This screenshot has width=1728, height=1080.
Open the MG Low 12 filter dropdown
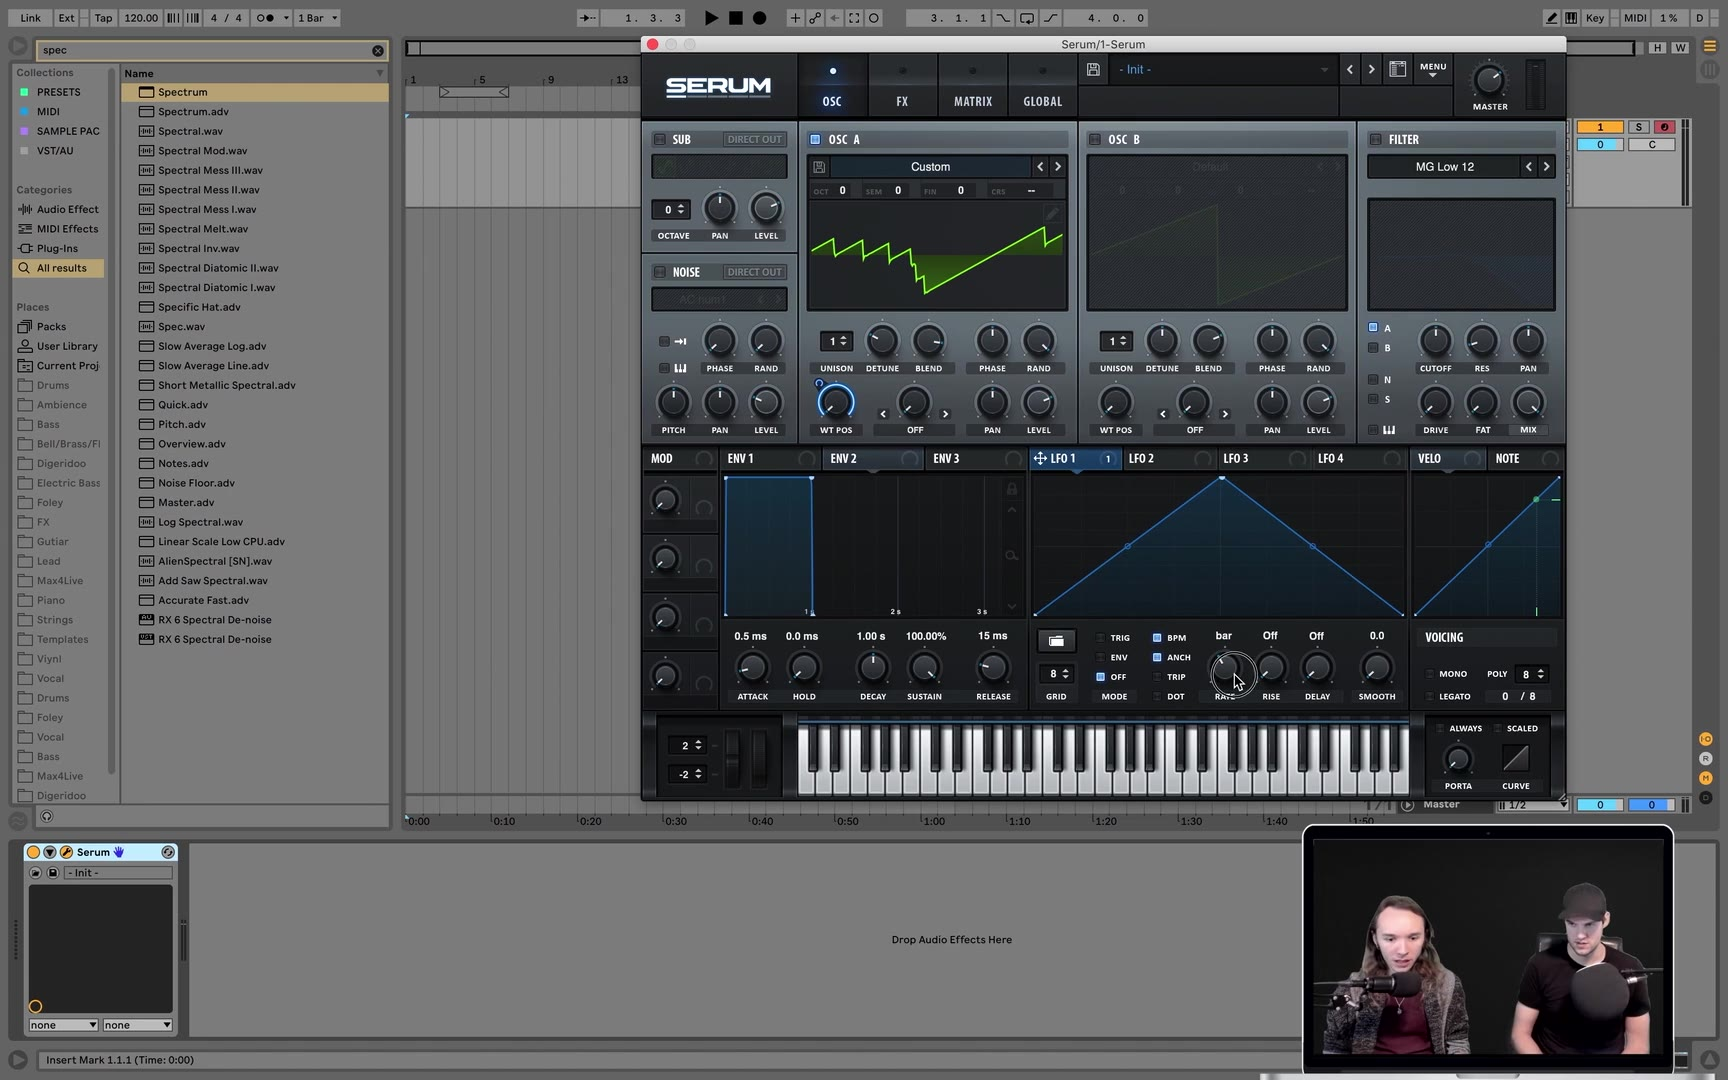[1444, 167]
